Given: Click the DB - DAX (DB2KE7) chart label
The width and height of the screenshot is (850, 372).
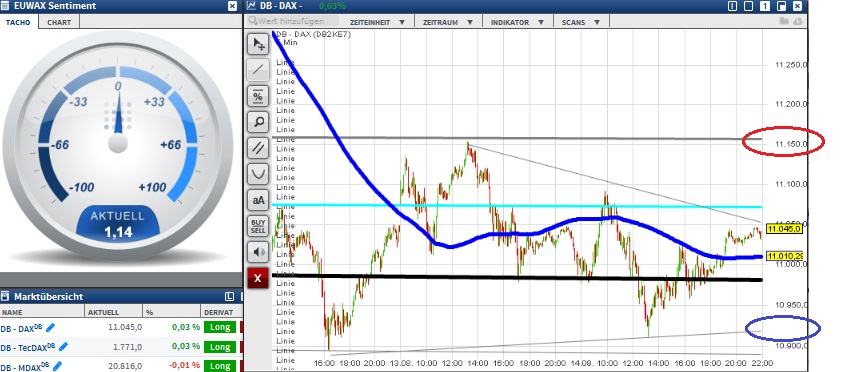Looking at the screenshot, I should click(x=313, y=34).
